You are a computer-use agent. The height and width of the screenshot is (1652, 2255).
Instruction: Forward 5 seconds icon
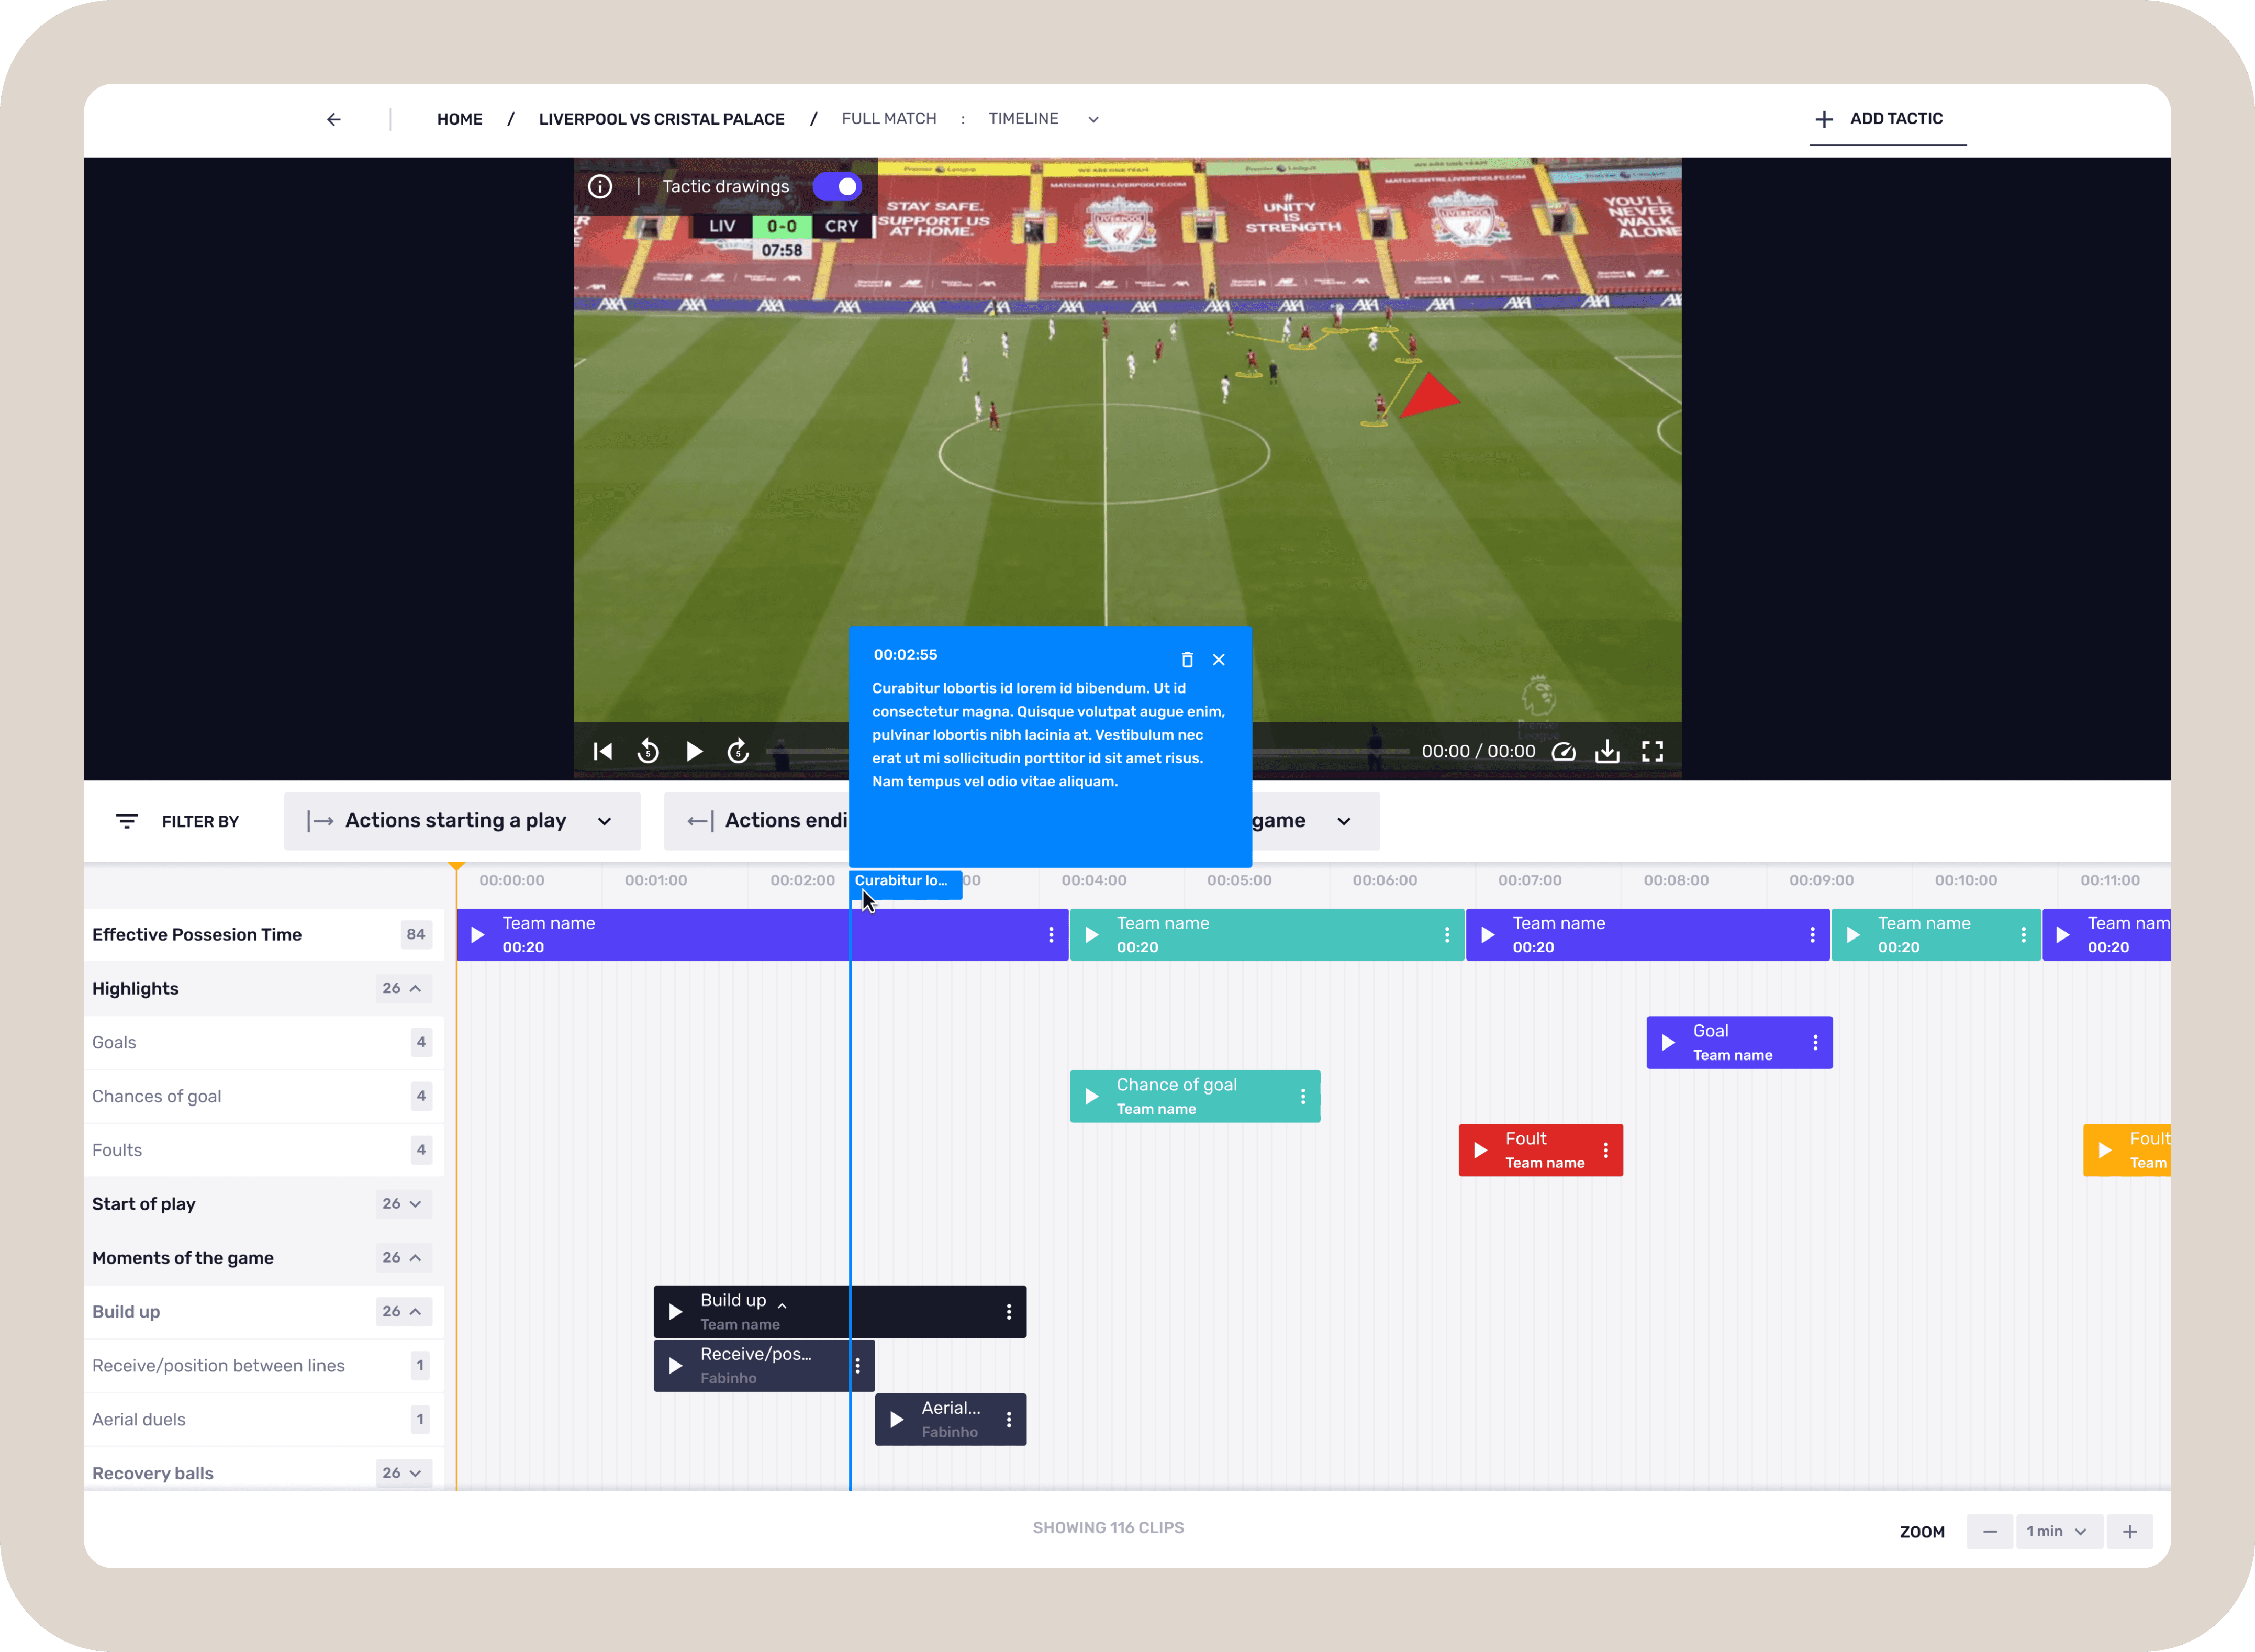point(738,751)
